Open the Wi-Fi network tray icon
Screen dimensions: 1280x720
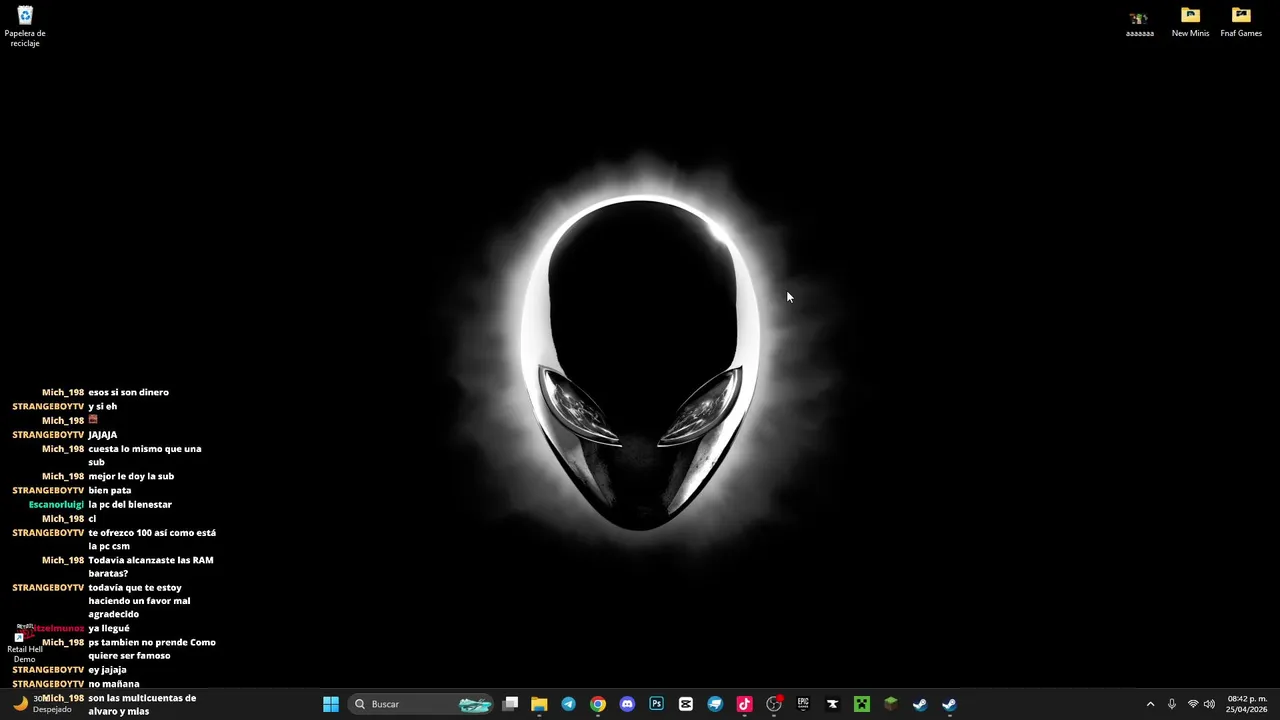1193,704
